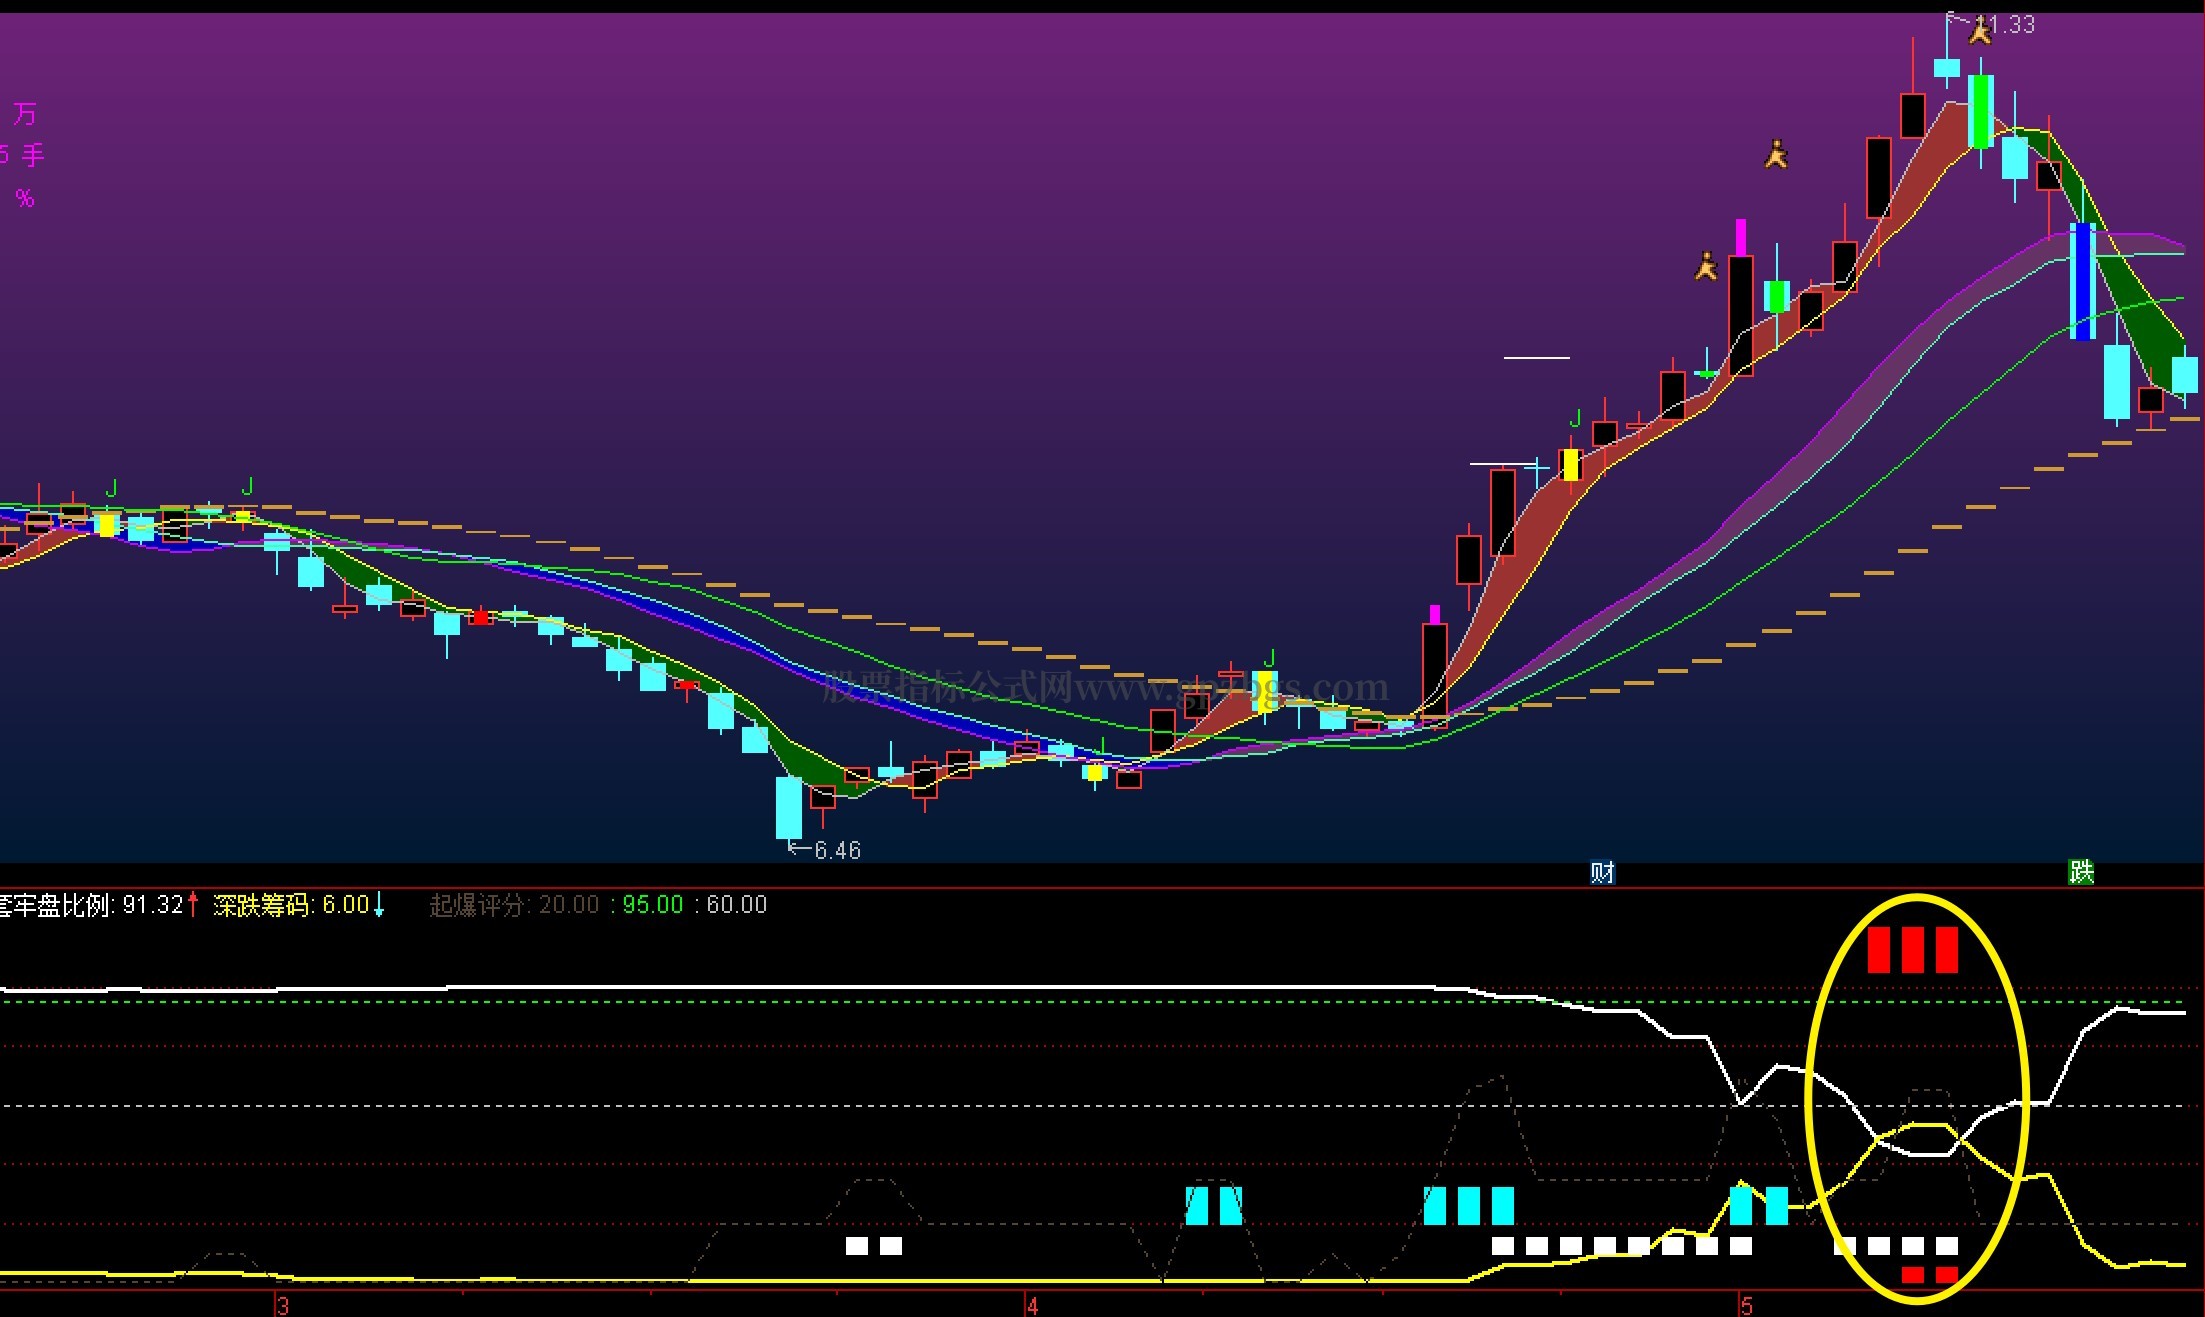The width and height of the screenshot is (2205, 1317).
Task: Click the blue 财 marker below the chart
Action: coord(1602,872)
